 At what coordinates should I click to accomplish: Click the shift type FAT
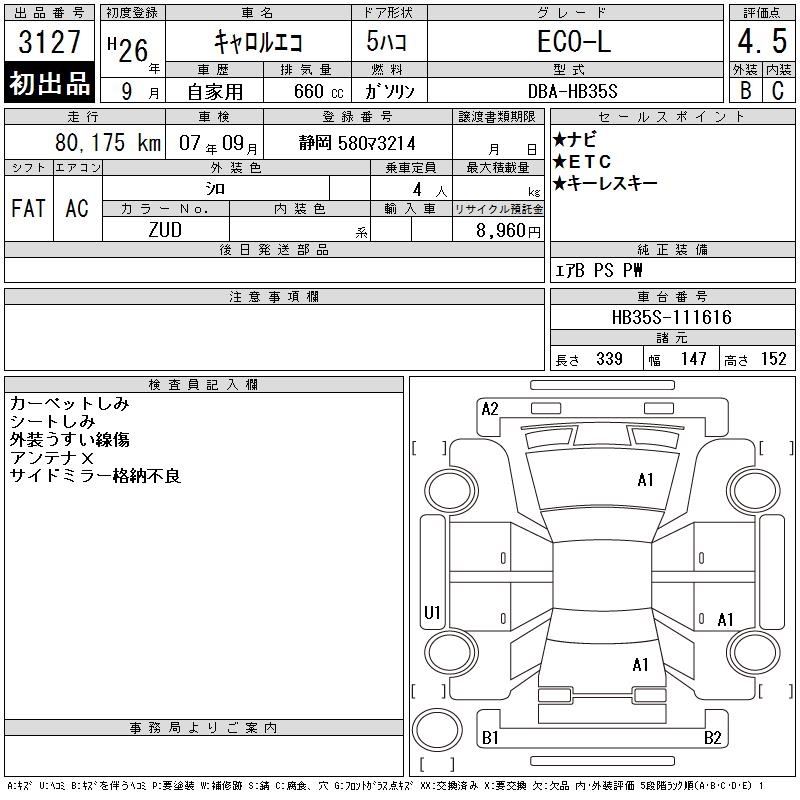tap(28, 208)
